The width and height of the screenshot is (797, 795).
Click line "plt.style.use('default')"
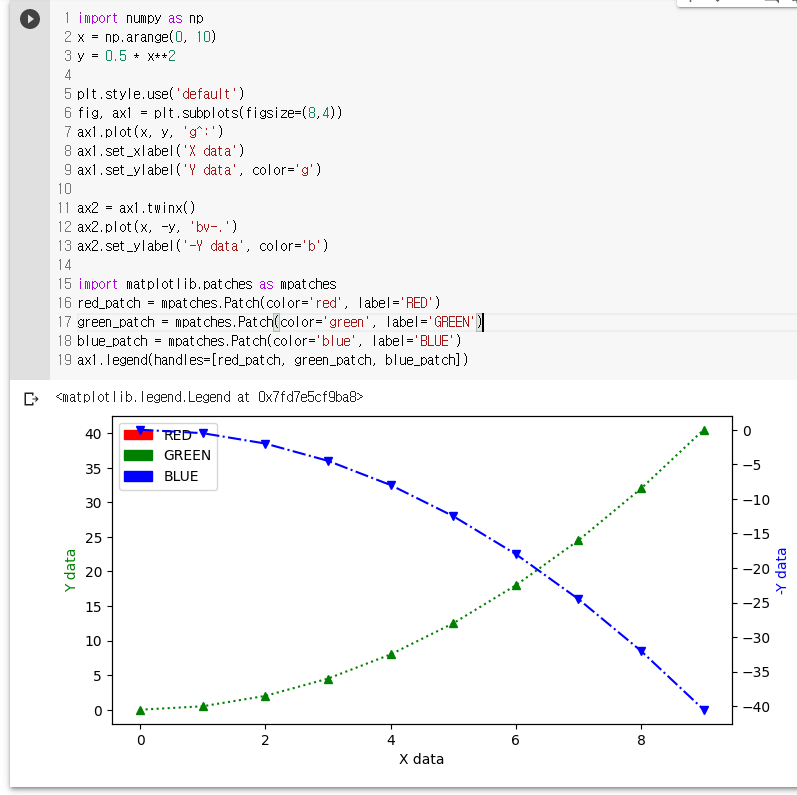(x=161, y=94)
